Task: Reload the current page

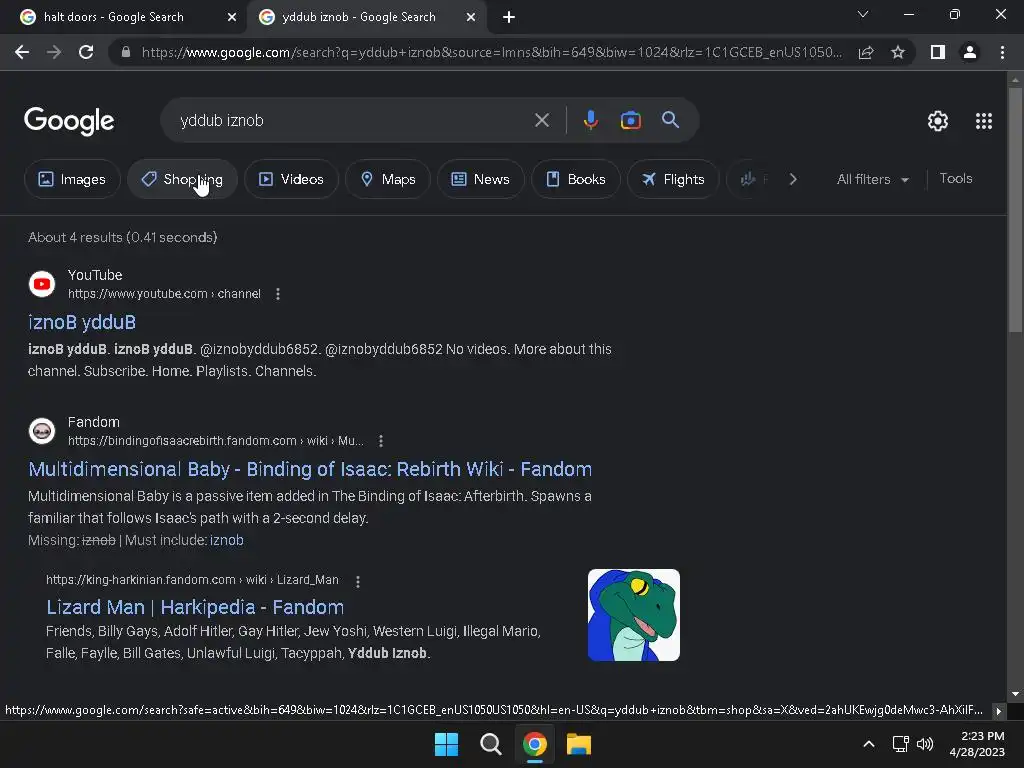Action: pos(86,52)
